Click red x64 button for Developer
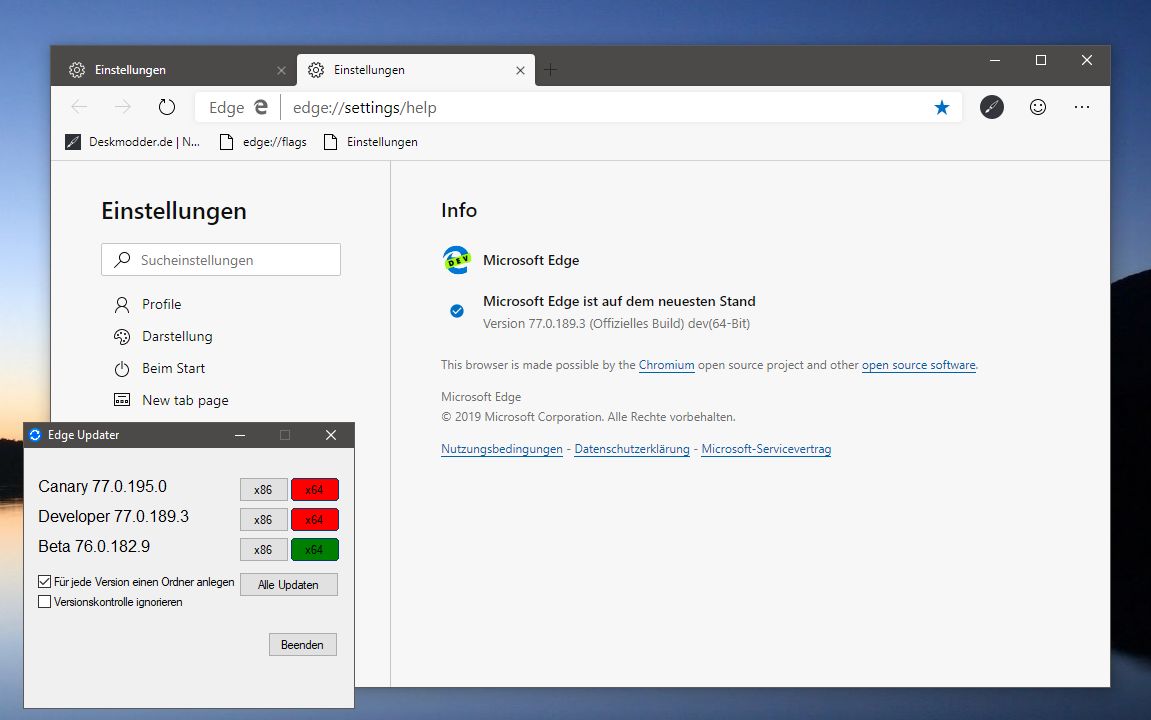Image resolution: width=1151 pixels, height=720 pixels. point(315,520)
